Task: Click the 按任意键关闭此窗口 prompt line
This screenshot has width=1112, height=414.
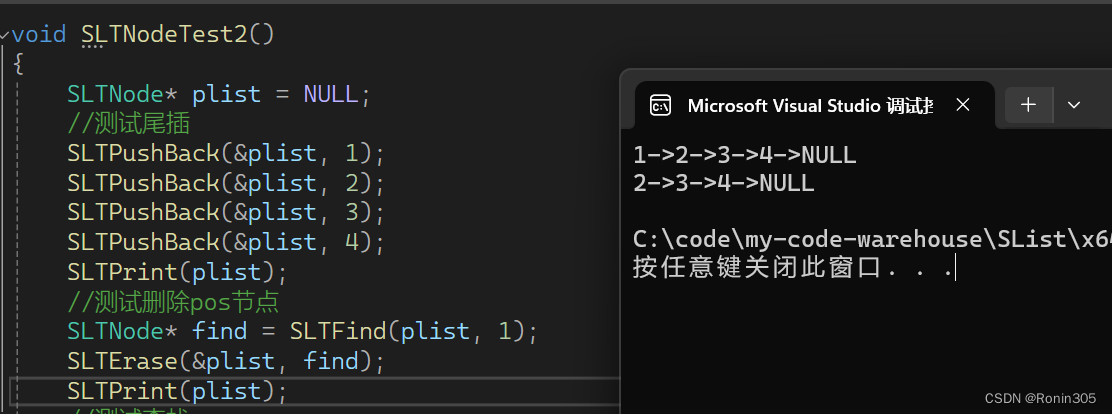Action: click(x=793, y=269)
